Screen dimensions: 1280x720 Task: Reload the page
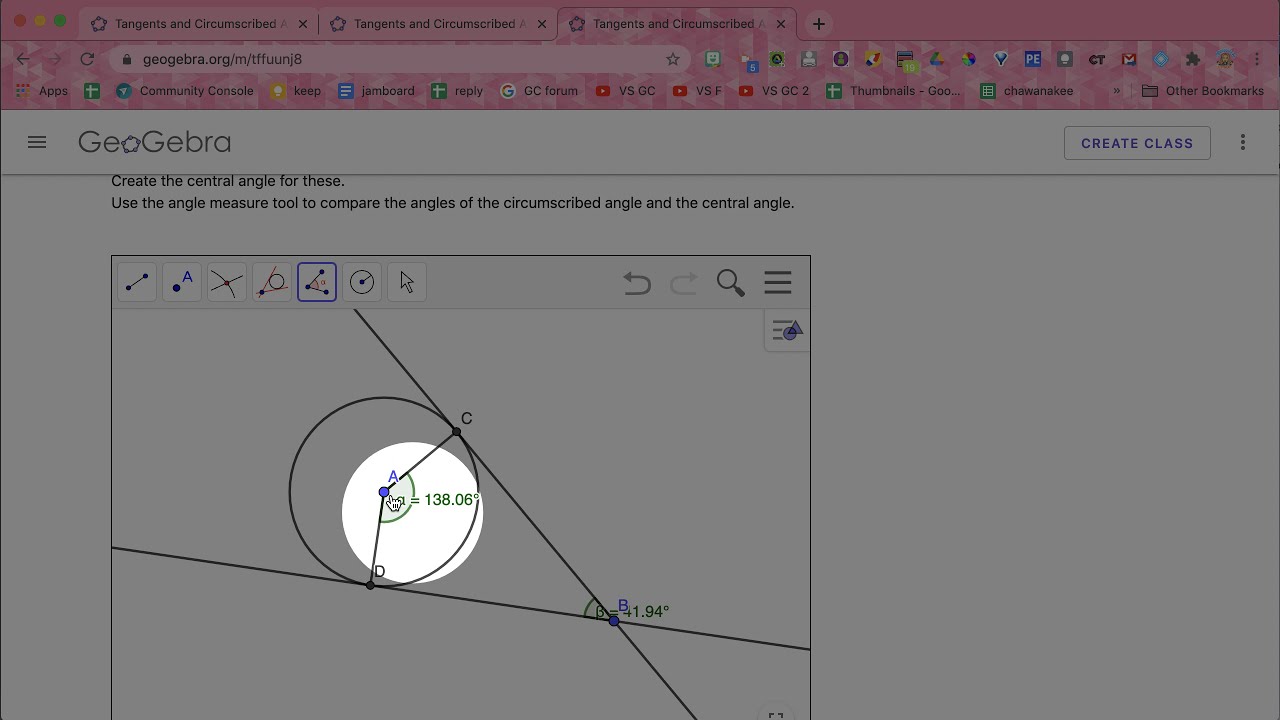coord(87,59)
